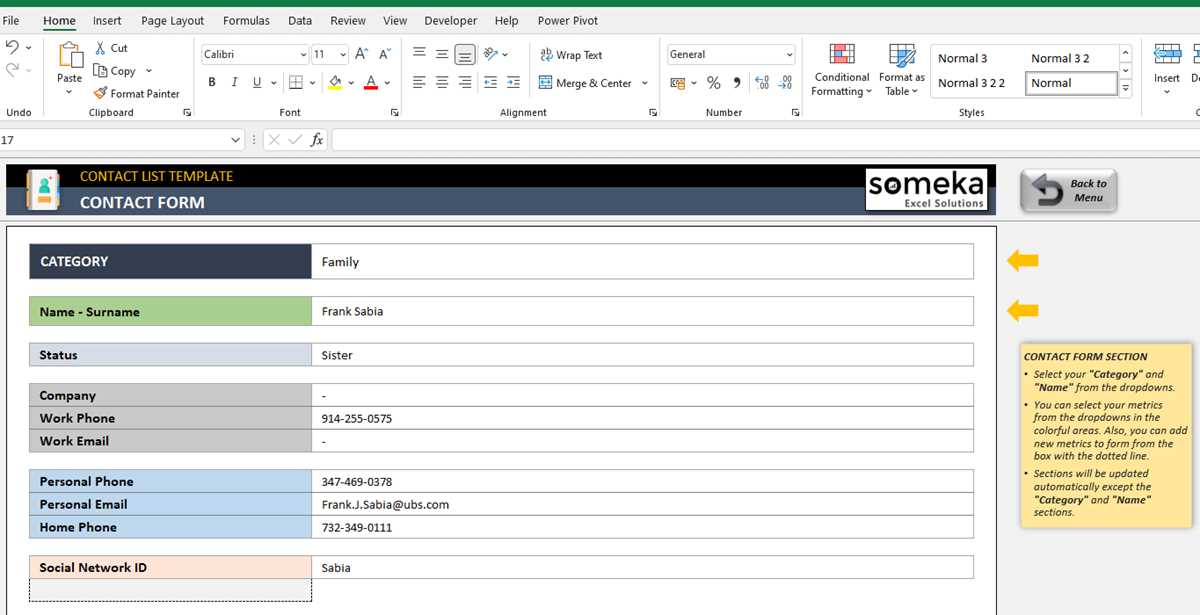
Task: Apply Percent Style number format
Action: click(713, 83)
